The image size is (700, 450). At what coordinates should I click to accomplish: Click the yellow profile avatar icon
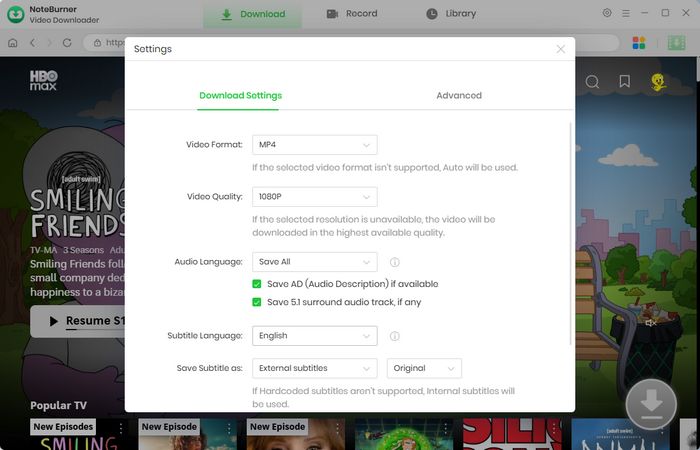(x=658, y=82)
